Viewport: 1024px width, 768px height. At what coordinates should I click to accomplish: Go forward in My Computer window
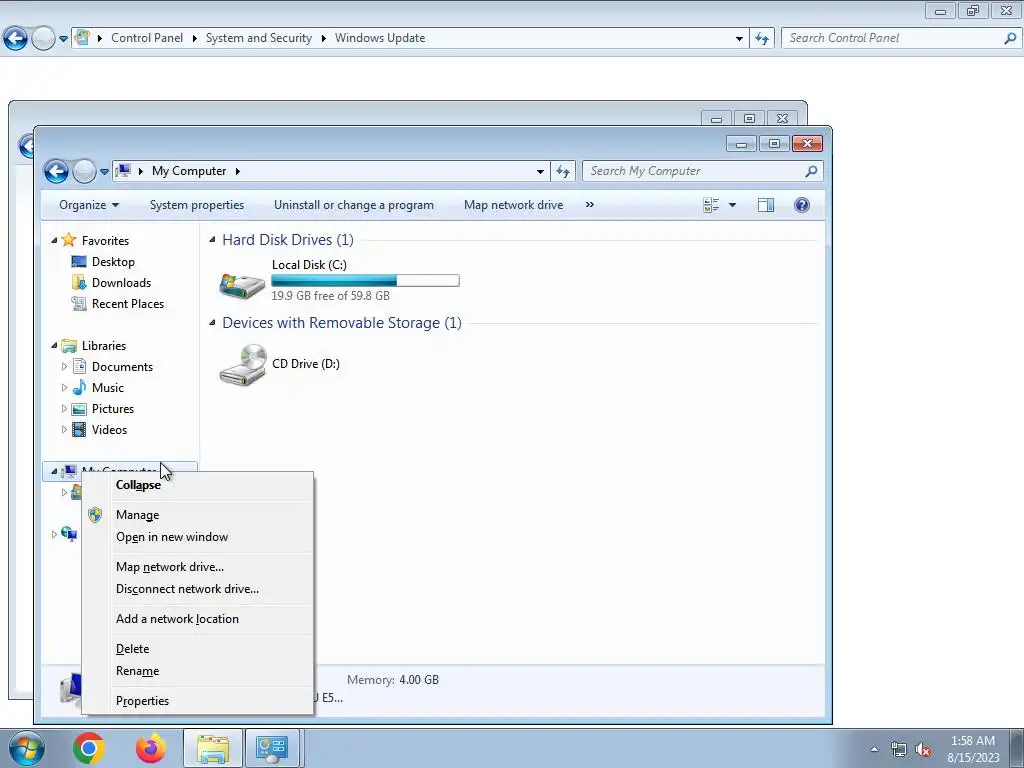(84, 172)
